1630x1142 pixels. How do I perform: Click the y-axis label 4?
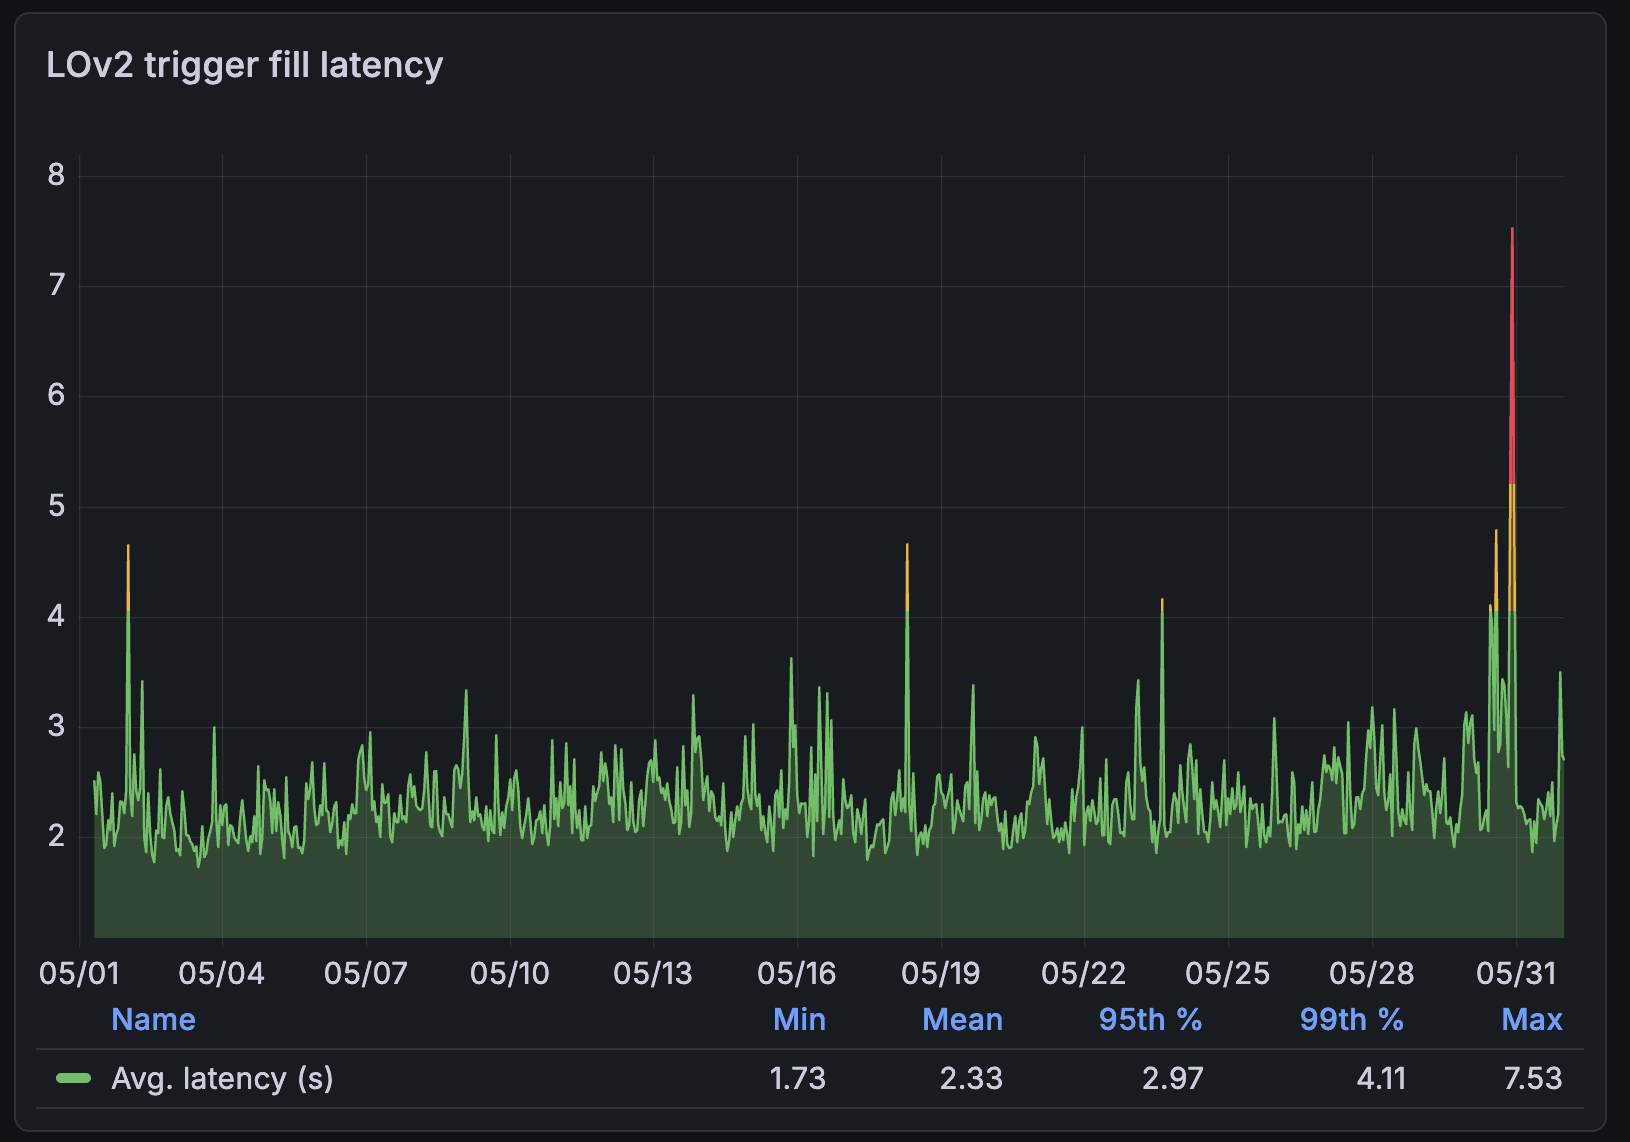(56, 616)
